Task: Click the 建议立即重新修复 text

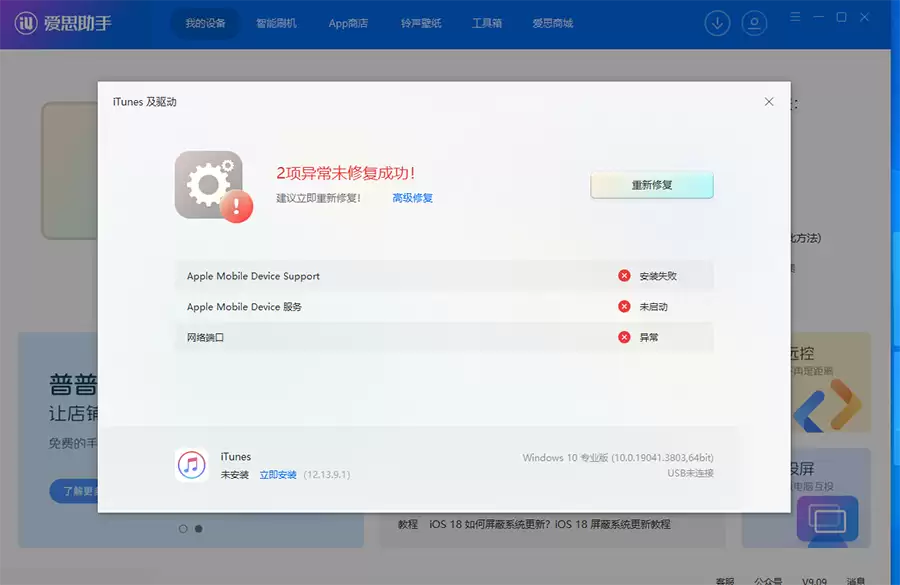Action: pyautogui.click(x=319, y=198)
